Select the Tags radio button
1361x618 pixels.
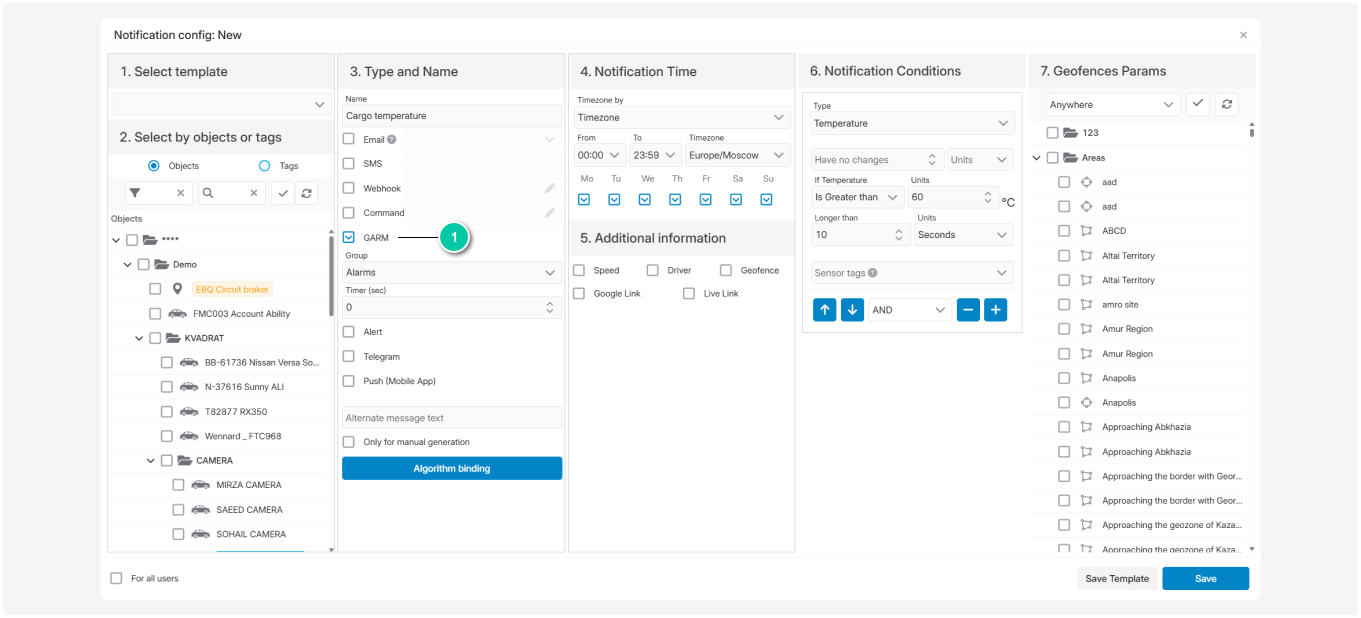265,166
